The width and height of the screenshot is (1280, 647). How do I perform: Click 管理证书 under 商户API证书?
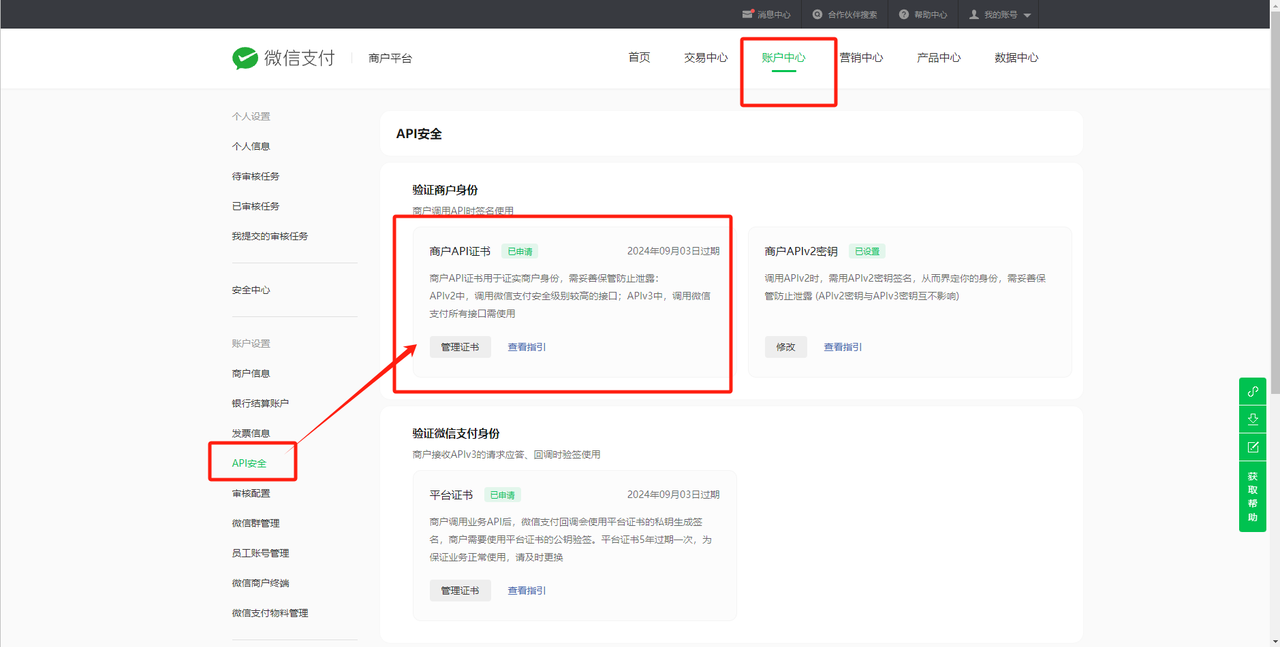point(460,347)
